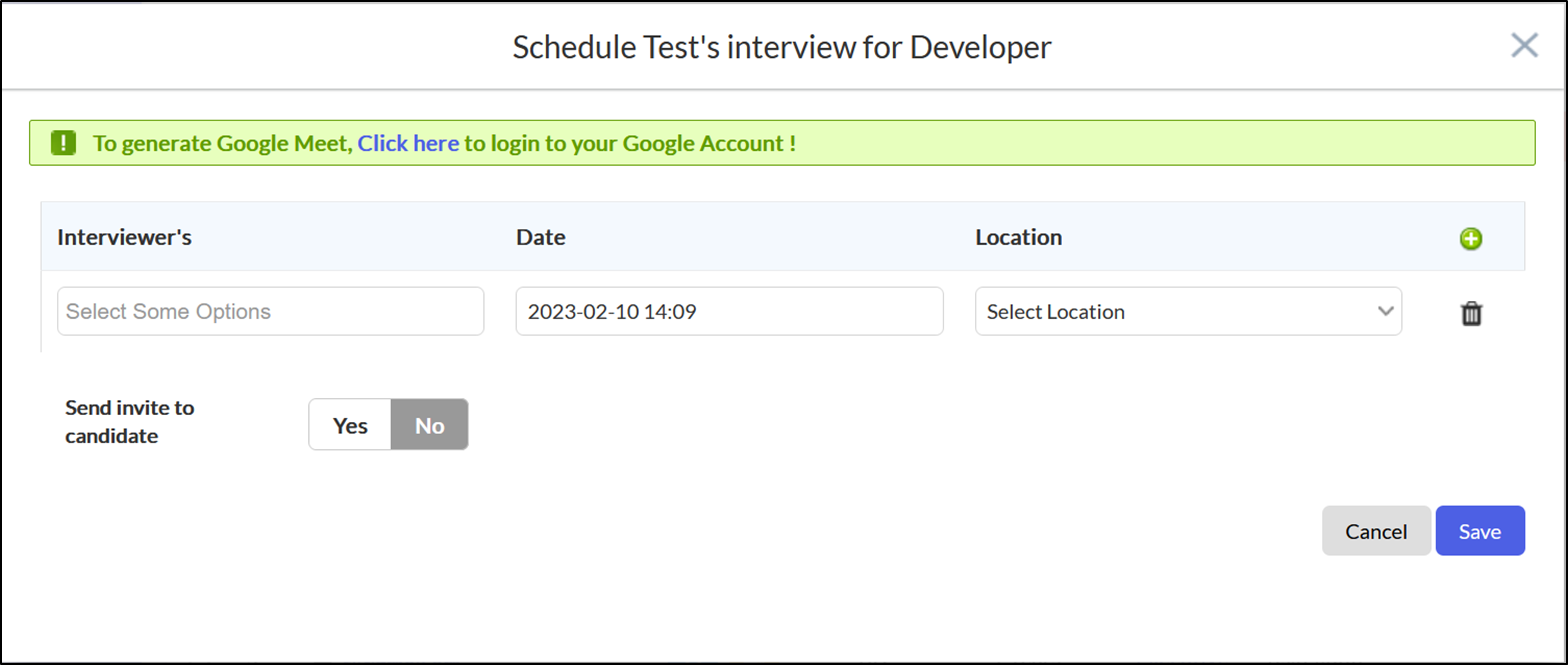Viewport: 1568px width, 665px height.
Task: Cancel scheduling the interview
Action: [x=1376, y=531]
